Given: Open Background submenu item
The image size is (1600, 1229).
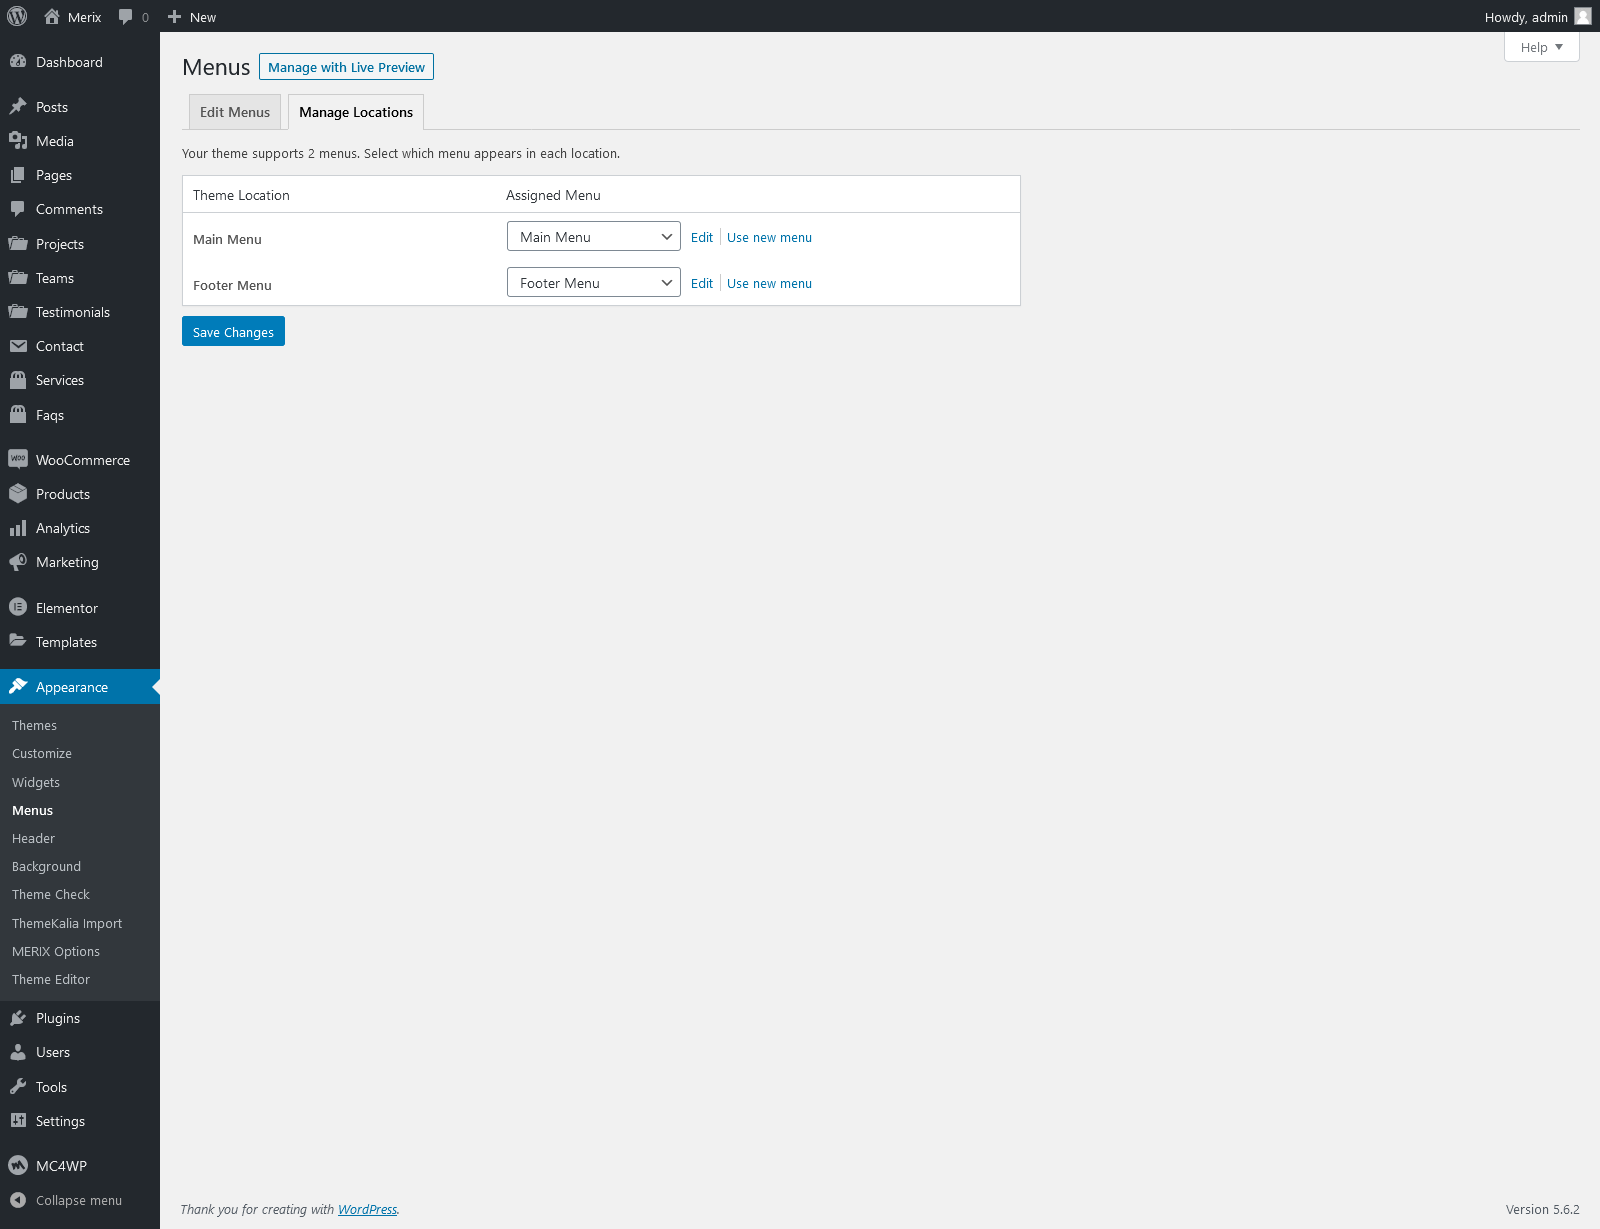Looking at the screenshot, I should coord(46,866).
